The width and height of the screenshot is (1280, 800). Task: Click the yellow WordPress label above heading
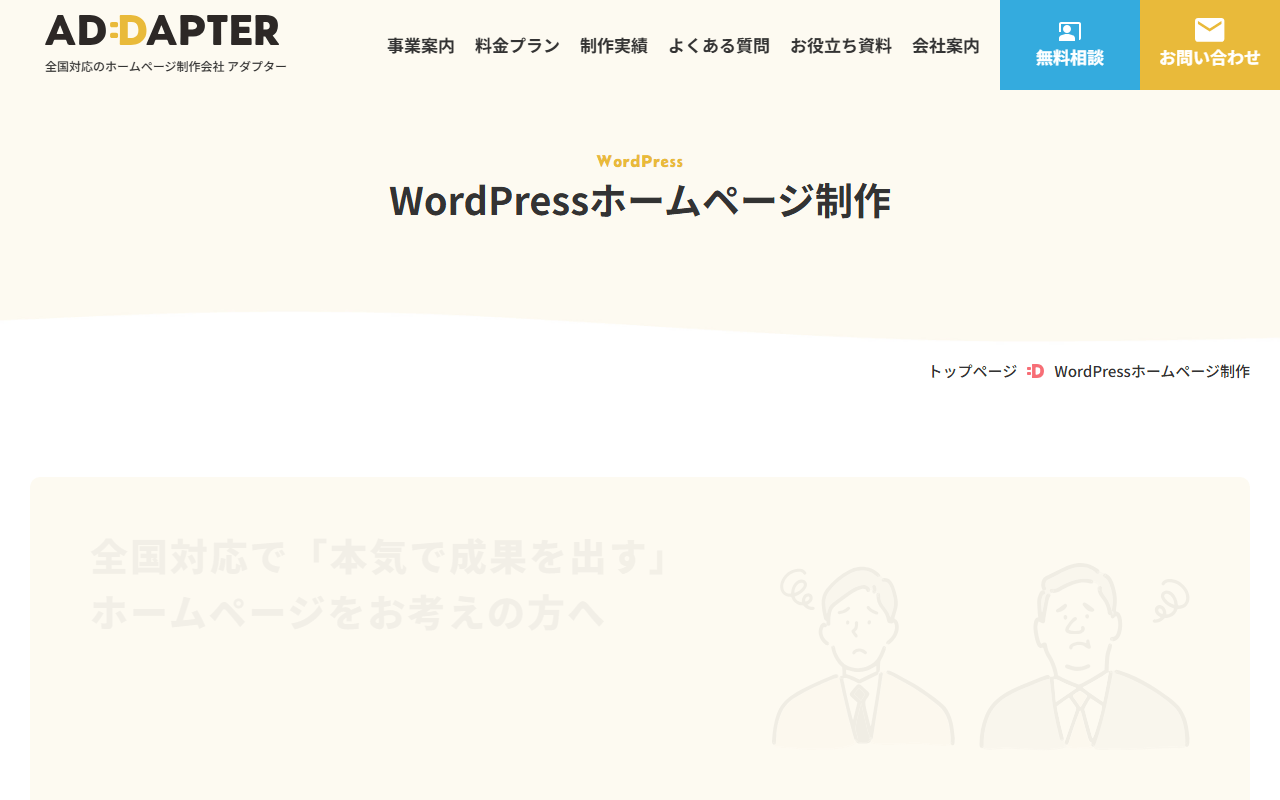tap(640, 161)
